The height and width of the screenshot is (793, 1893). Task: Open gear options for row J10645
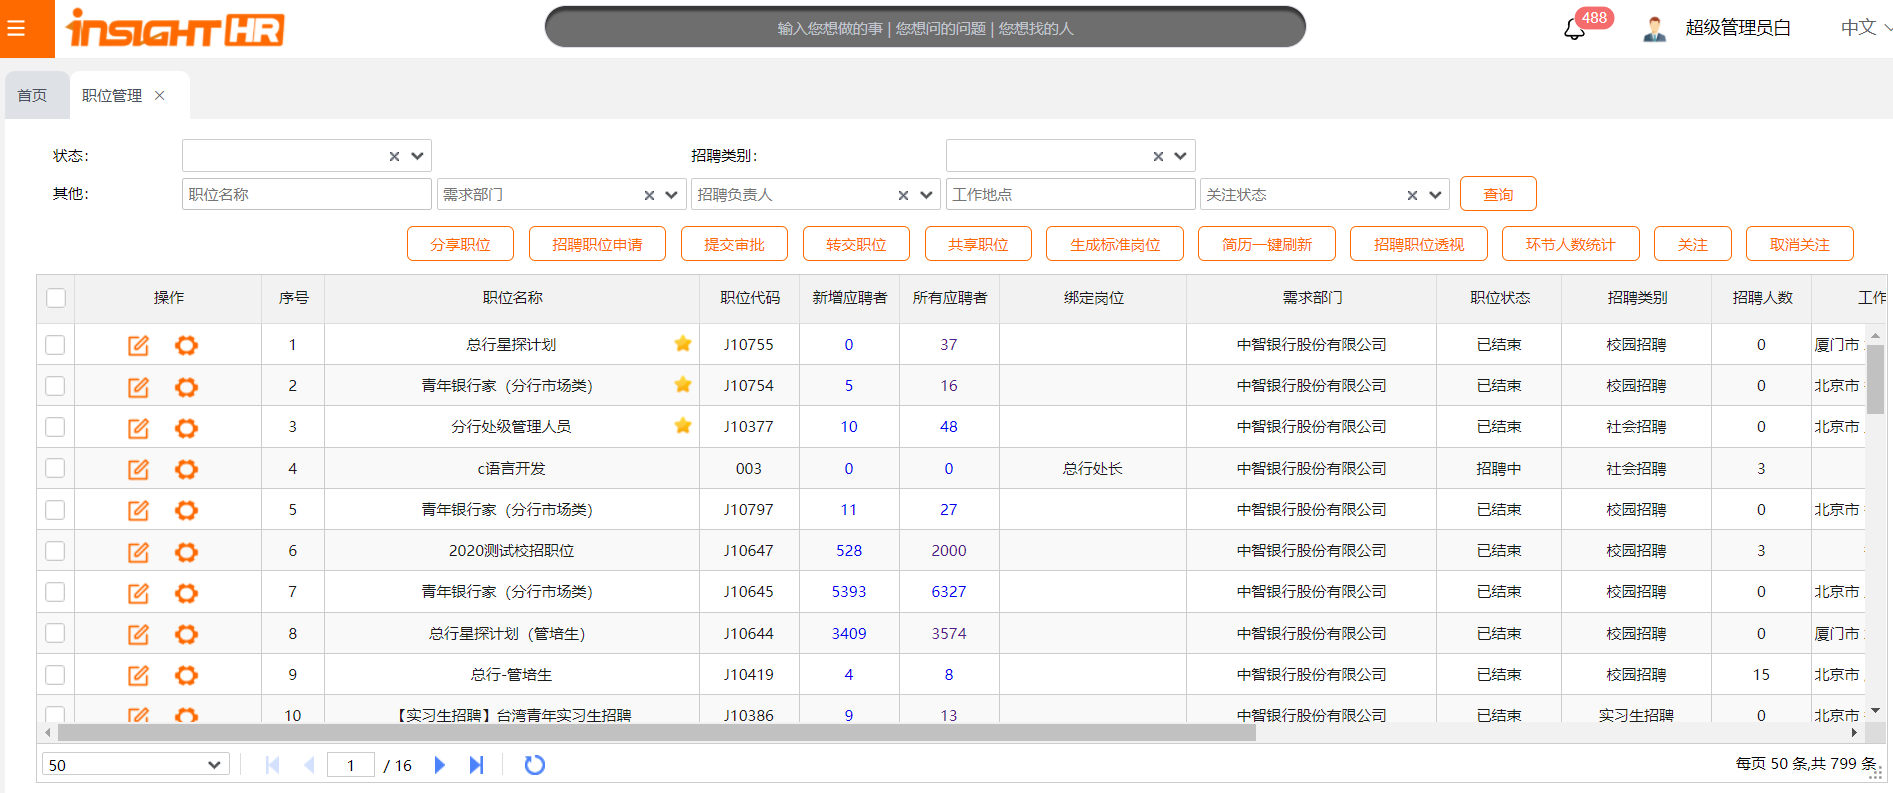click(x=186, y=592)
